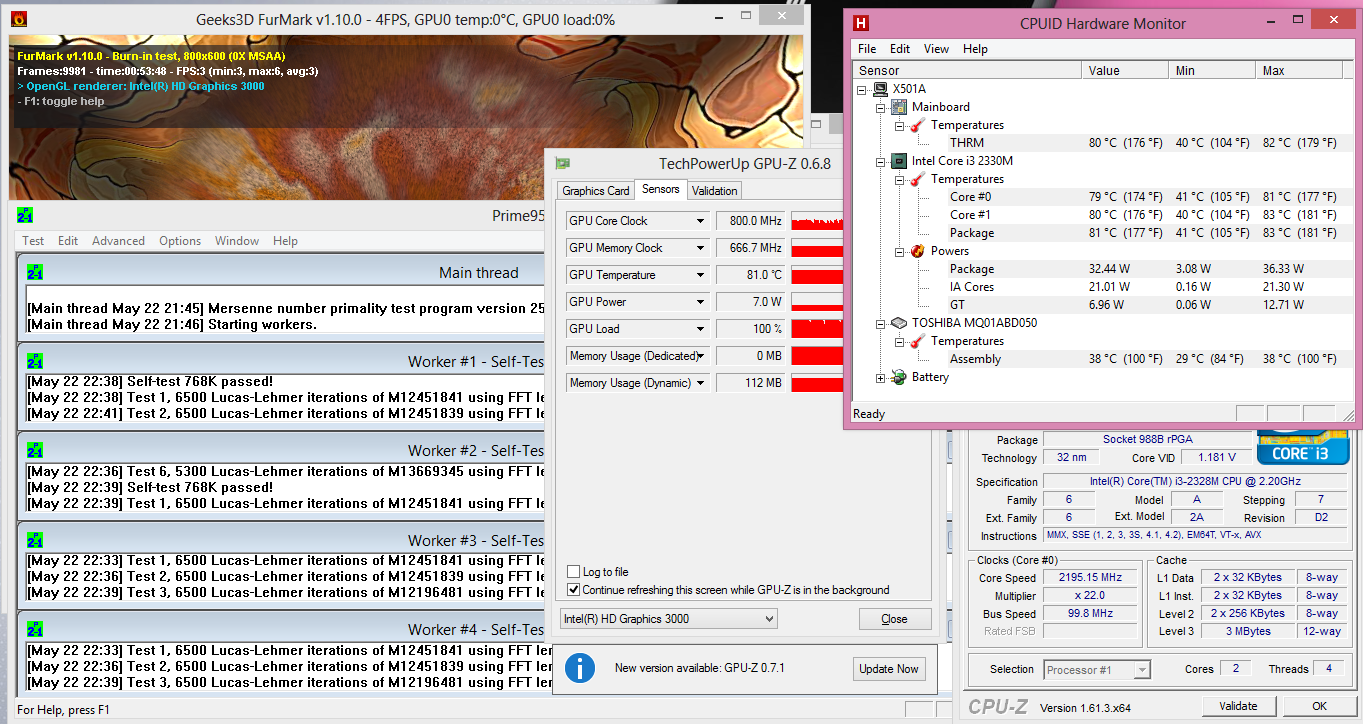1363x724 pixels.
Task: Open the GPU Core Clock sensor dropdown
Action: click(702, 221)
